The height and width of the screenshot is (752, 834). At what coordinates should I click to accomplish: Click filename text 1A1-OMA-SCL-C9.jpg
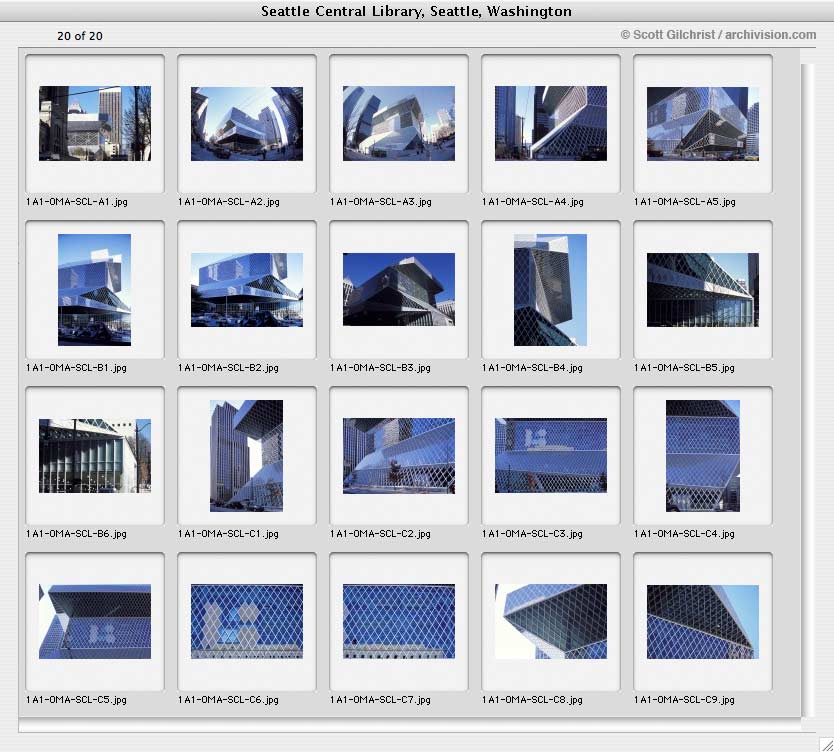pyautogui.click(x=685, y=699)
